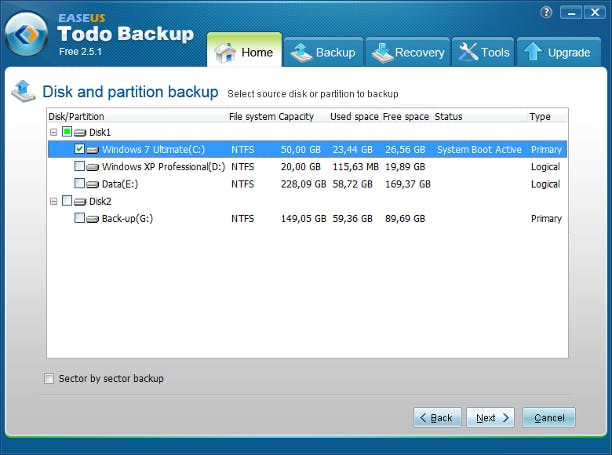Select the Disk2 label

[x=100, y=201]
